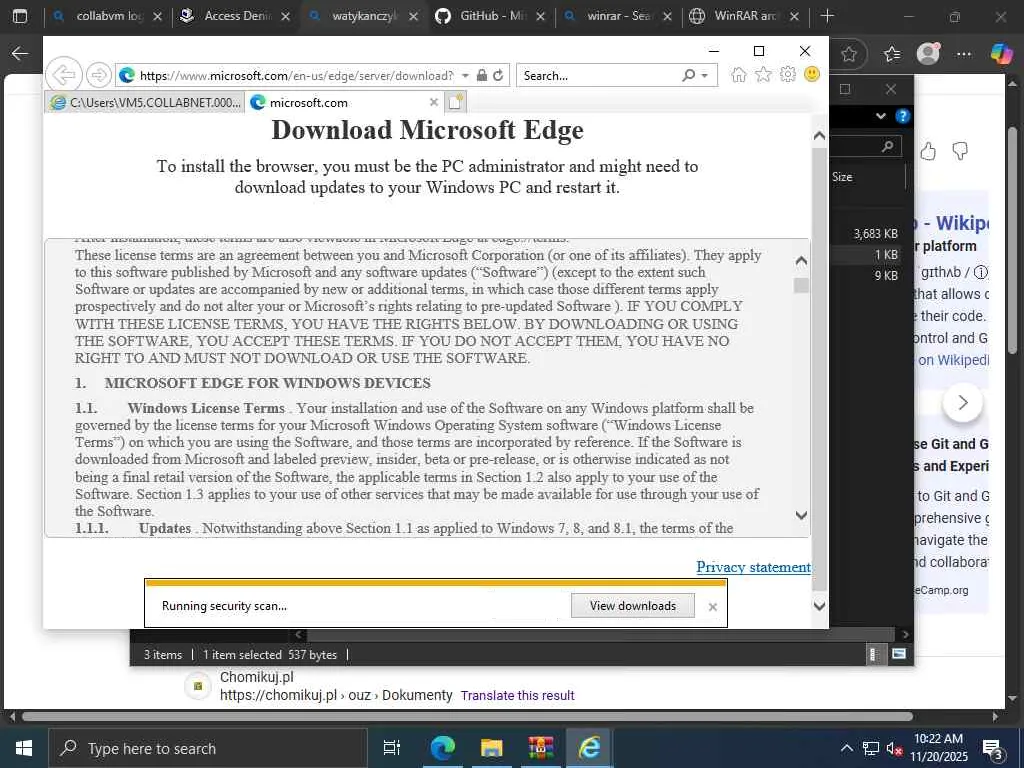Switch to the WinRAR archive Edge tab
The height and width of the screenshot is (768, 1024).
tap(745, 16)
